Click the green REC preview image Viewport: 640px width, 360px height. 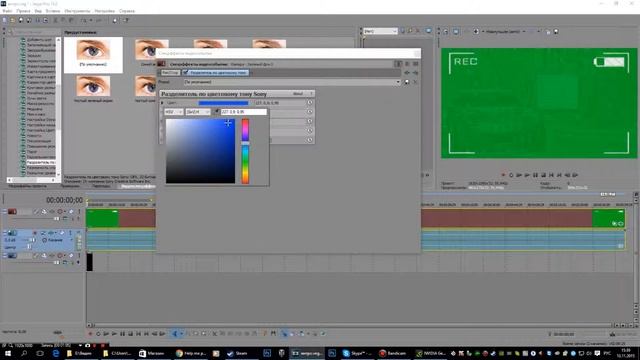click(539, 103)
